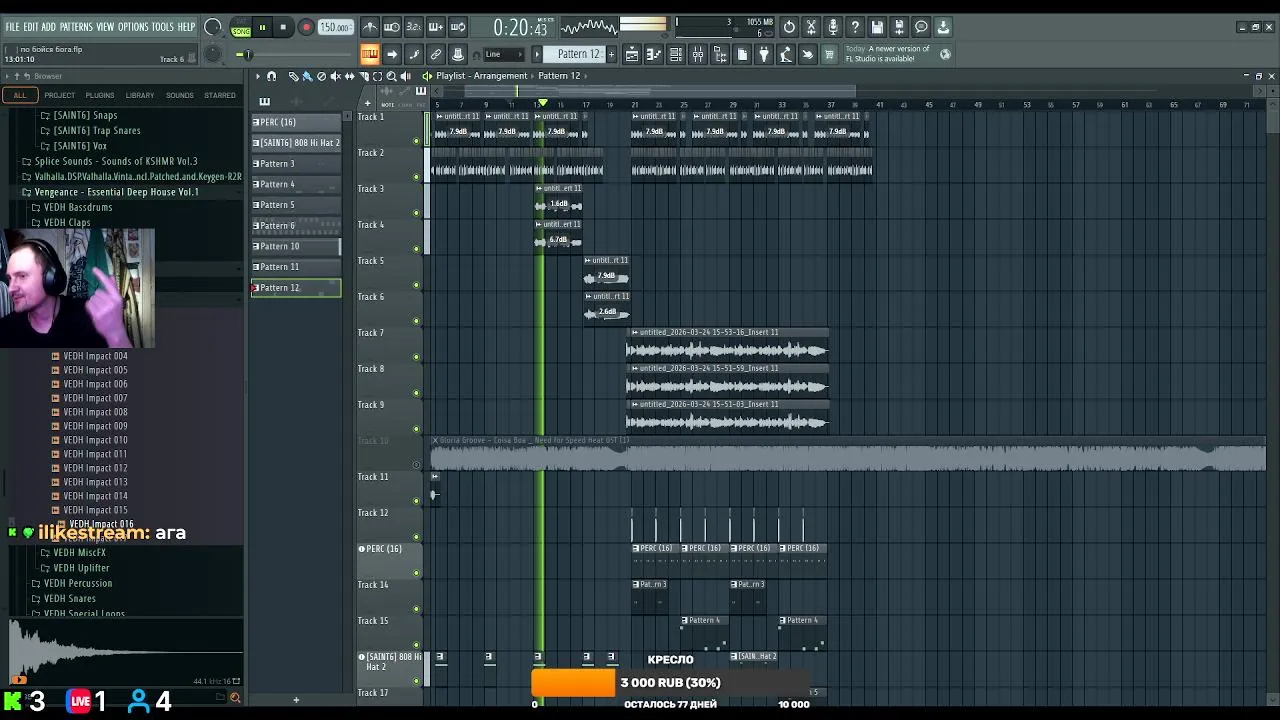The width and height of the screenshot is (1280, 720).
Task: Select Pattern 3 in the pattern list
Action: [296, 164]
